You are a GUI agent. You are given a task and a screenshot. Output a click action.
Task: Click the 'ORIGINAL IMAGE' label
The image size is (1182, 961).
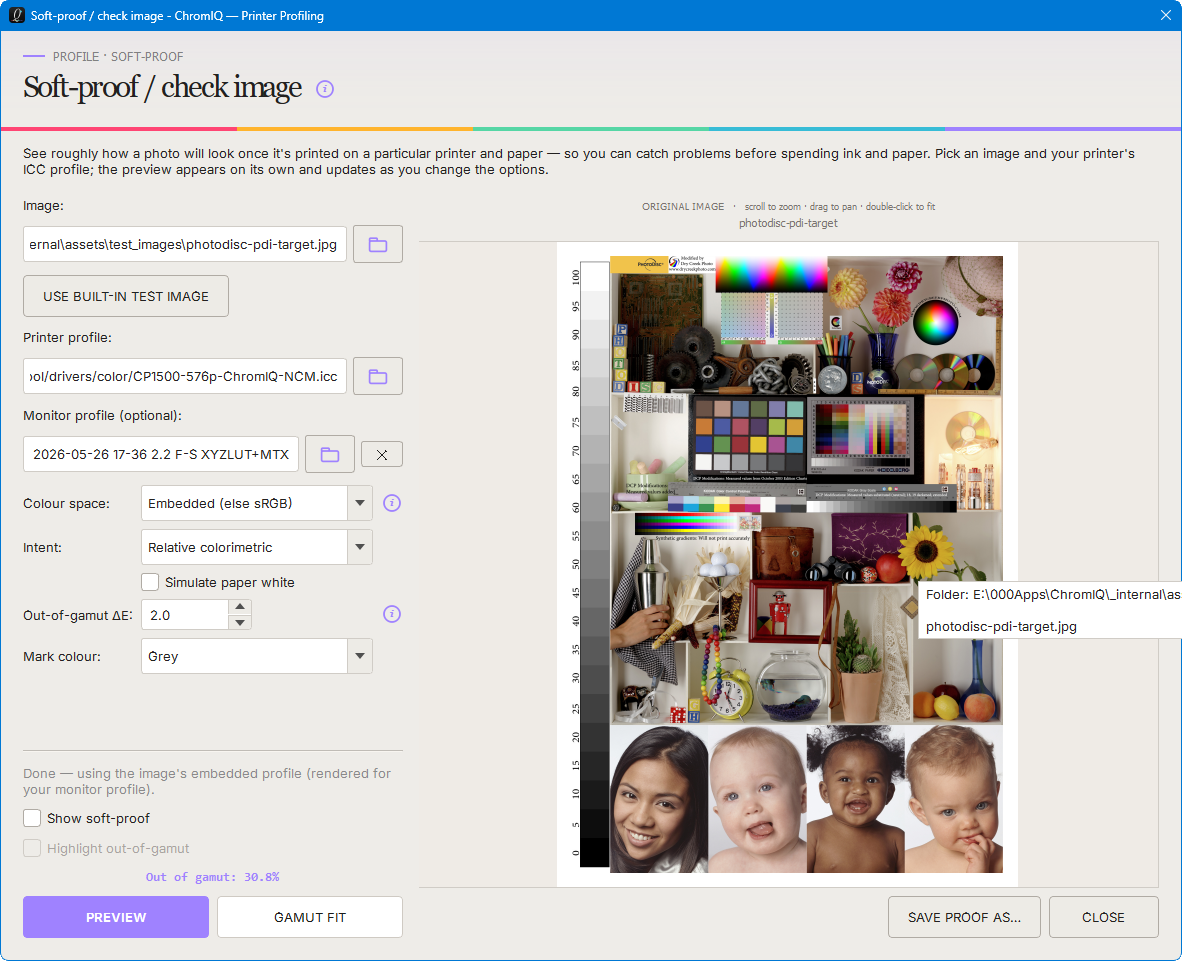683,207
